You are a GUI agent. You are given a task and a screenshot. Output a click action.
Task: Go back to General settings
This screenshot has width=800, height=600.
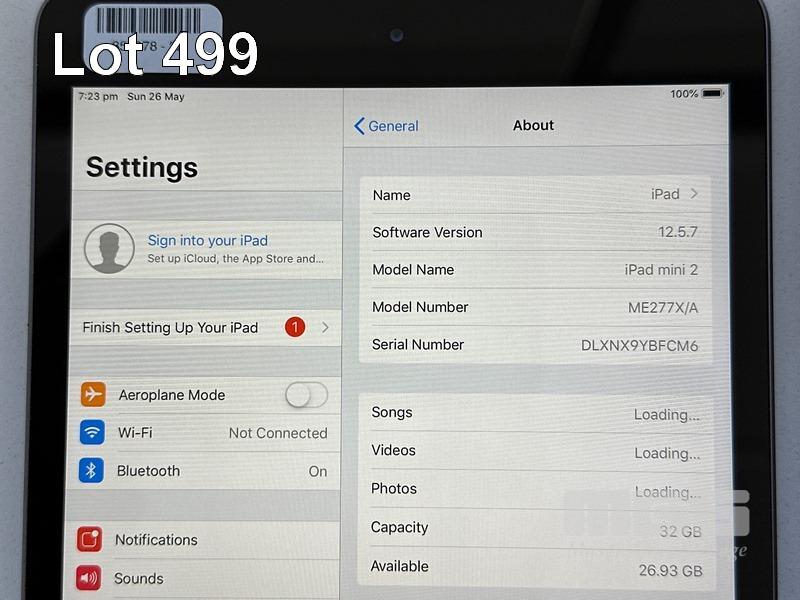386,126
